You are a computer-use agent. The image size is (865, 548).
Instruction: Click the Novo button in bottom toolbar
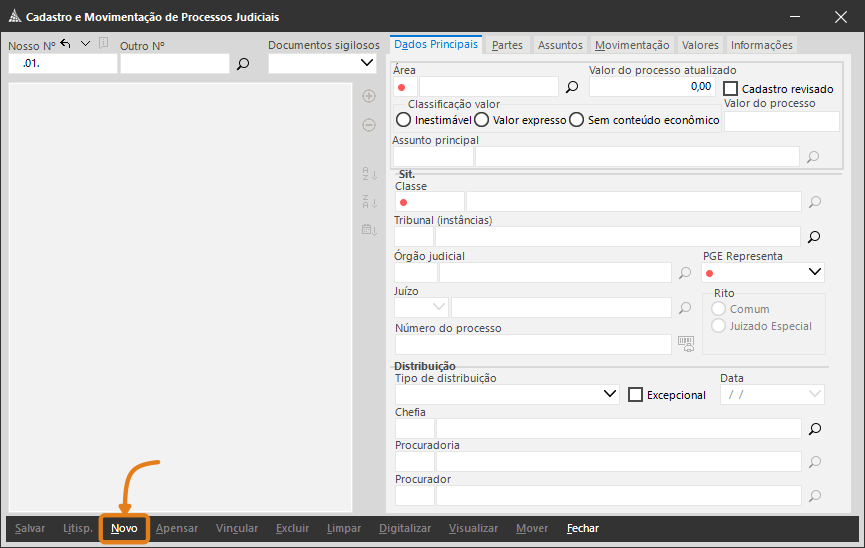click(x=124, y=528)
